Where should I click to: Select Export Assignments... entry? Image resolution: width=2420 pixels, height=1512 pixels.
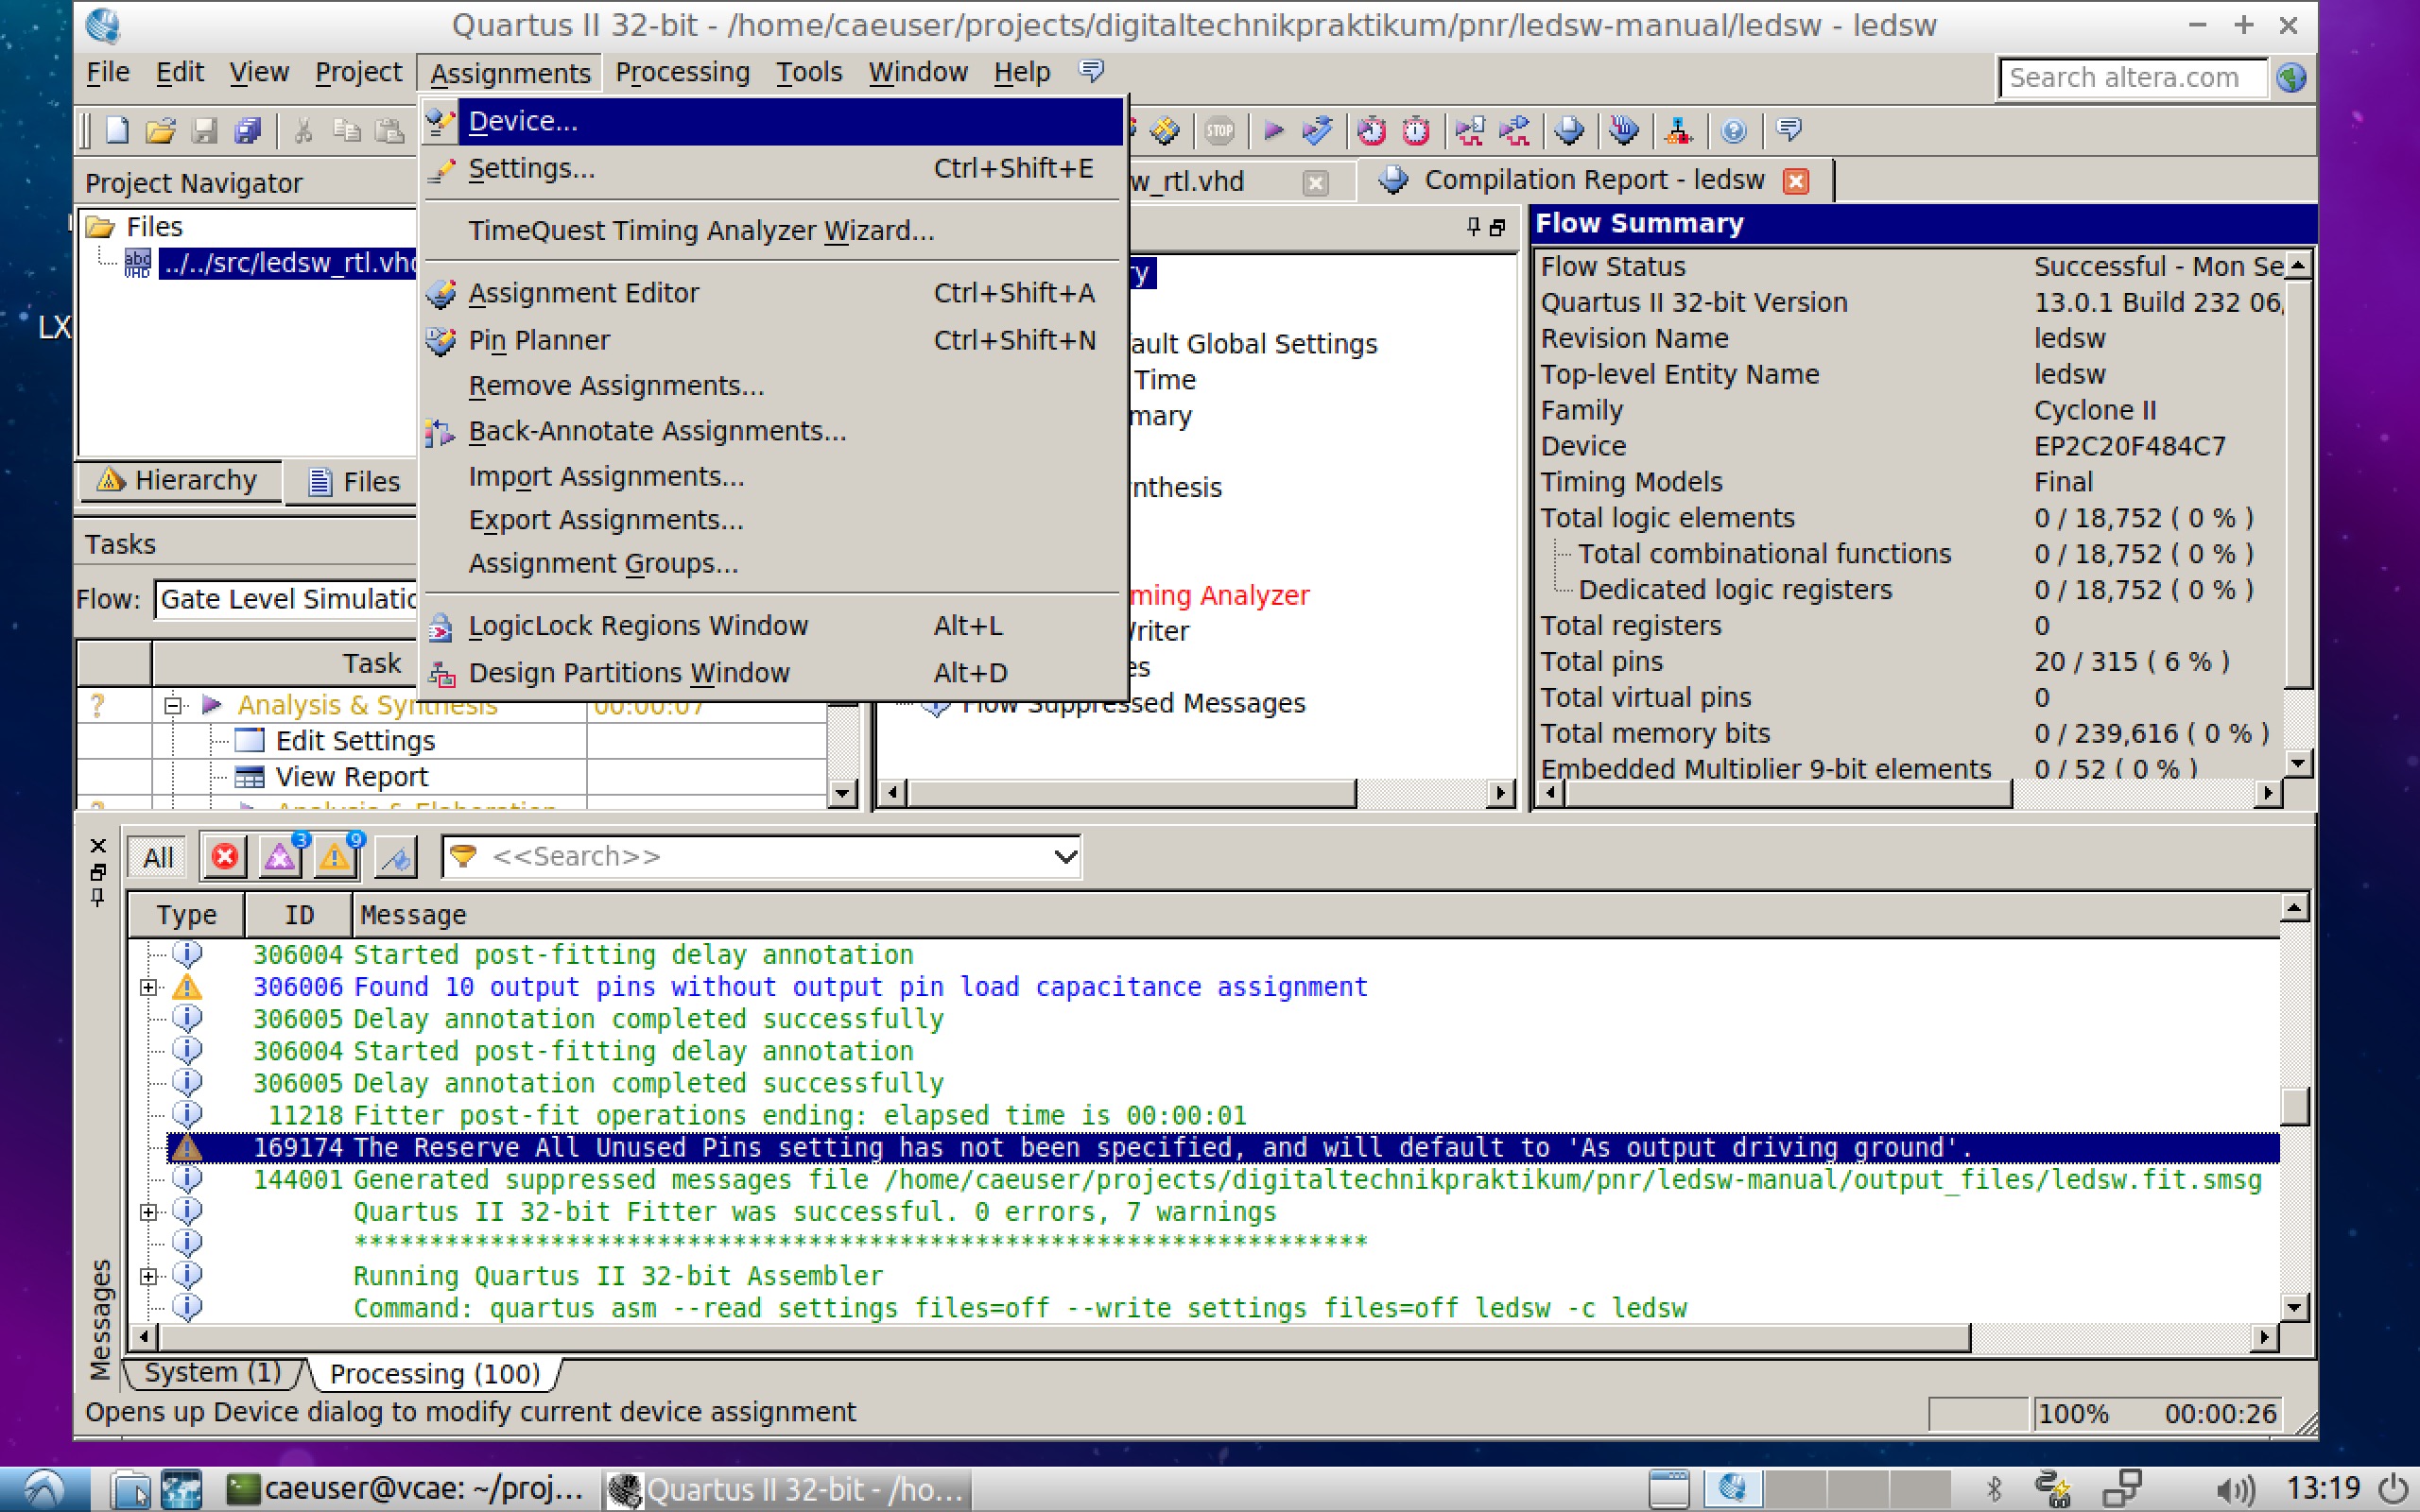click(x=772, y=520)
